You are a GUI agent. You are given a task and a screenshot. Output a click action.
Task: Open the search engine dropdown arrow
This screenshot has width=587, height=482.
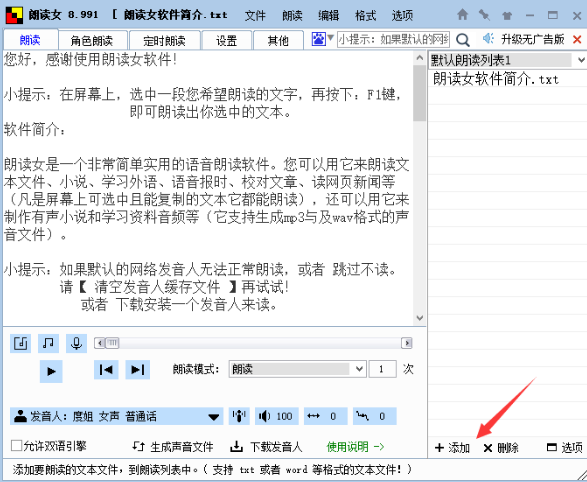coord(331,37)
